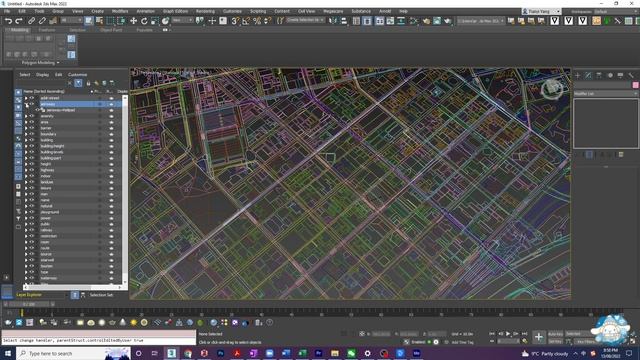Click the Mirror tool icon
Image resolution: width=640 pixels, height=360 pixels.
pos(333,20)
